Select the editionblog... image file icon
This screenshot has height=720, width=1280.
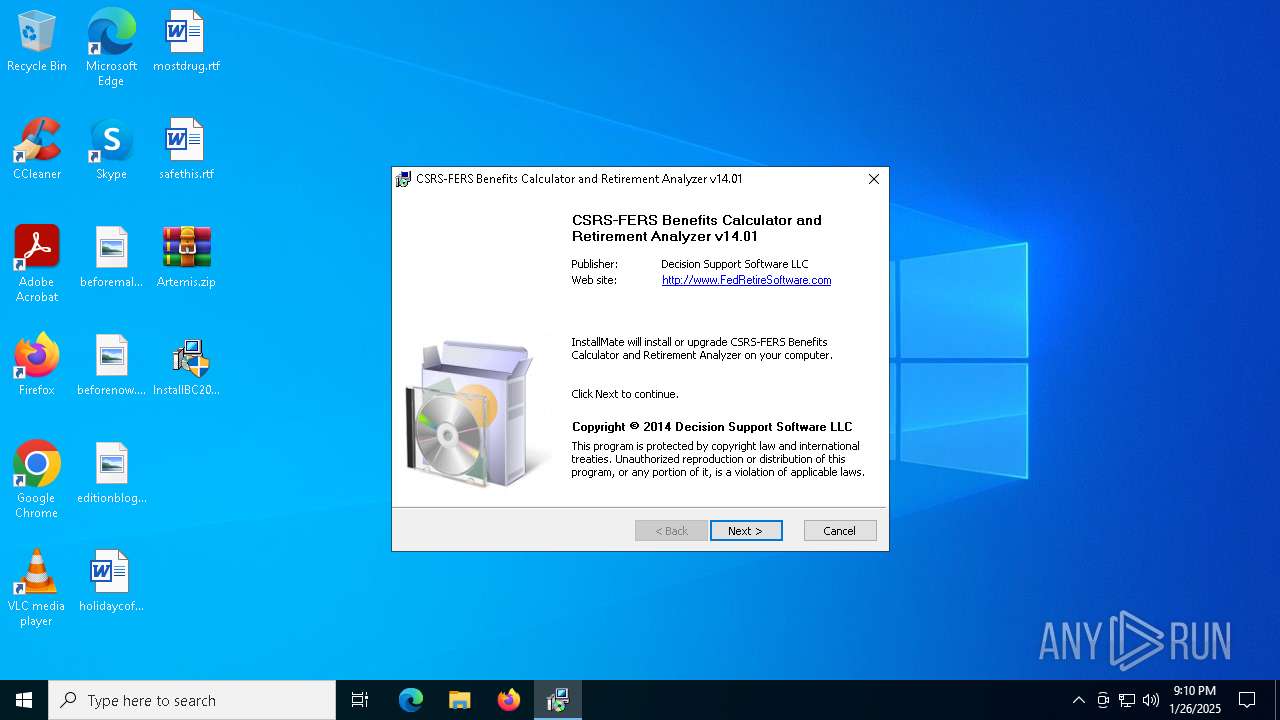(111, 473)
